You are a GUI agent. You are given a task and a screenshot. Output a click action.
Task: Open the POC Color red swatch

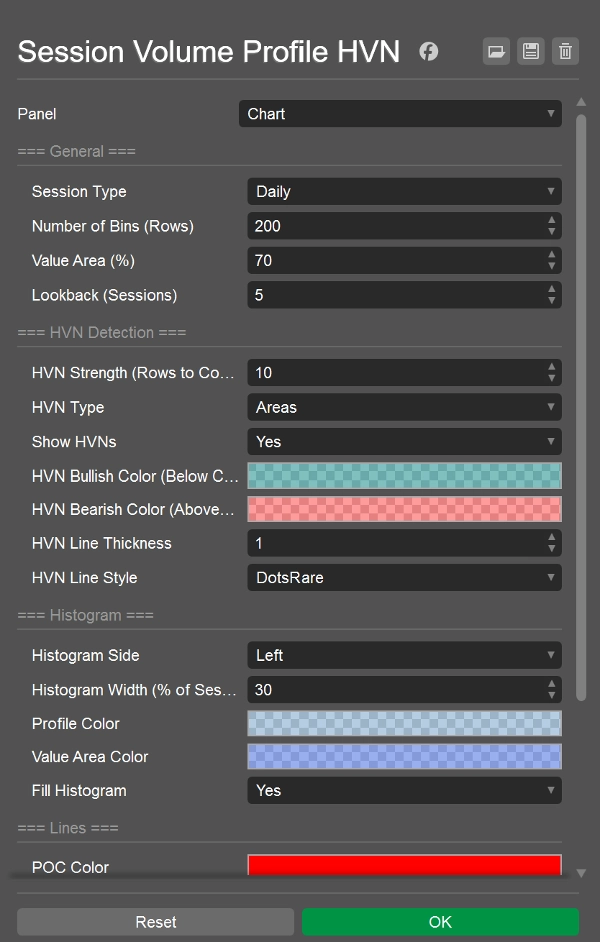[404, 865]
